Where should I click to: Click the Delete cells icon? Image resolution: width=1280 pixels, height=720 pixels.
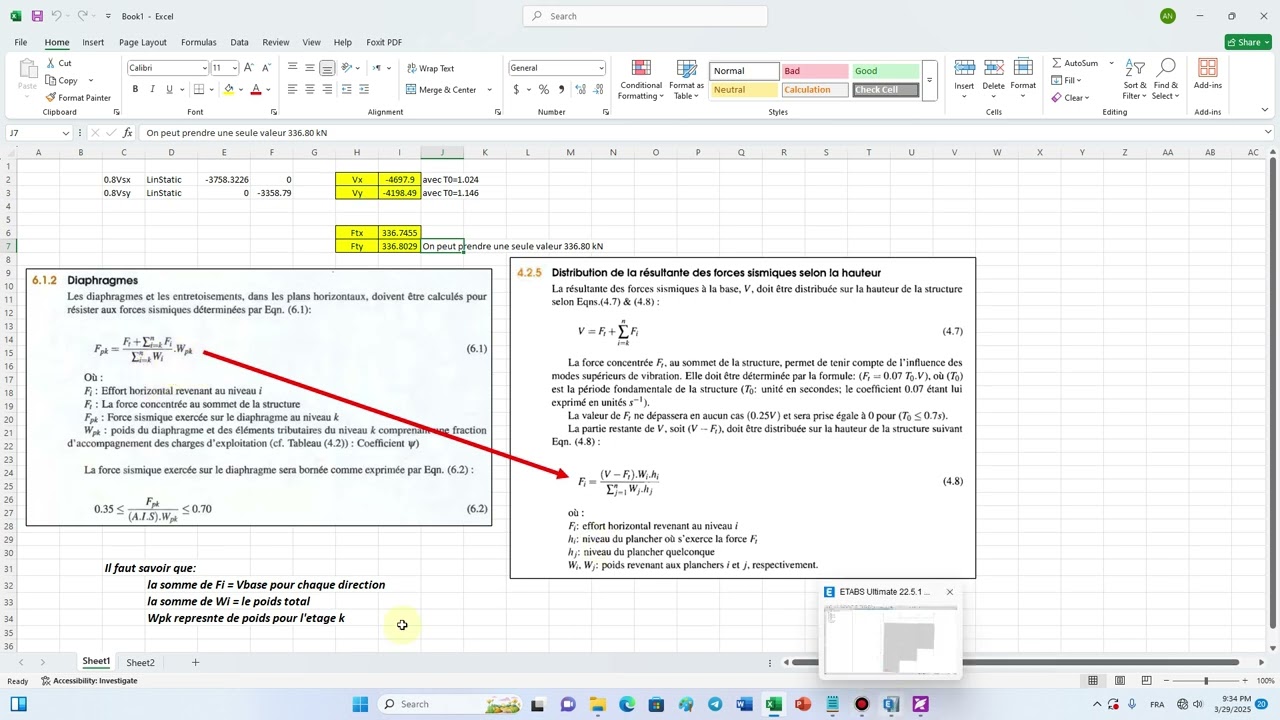coord(993,68)
